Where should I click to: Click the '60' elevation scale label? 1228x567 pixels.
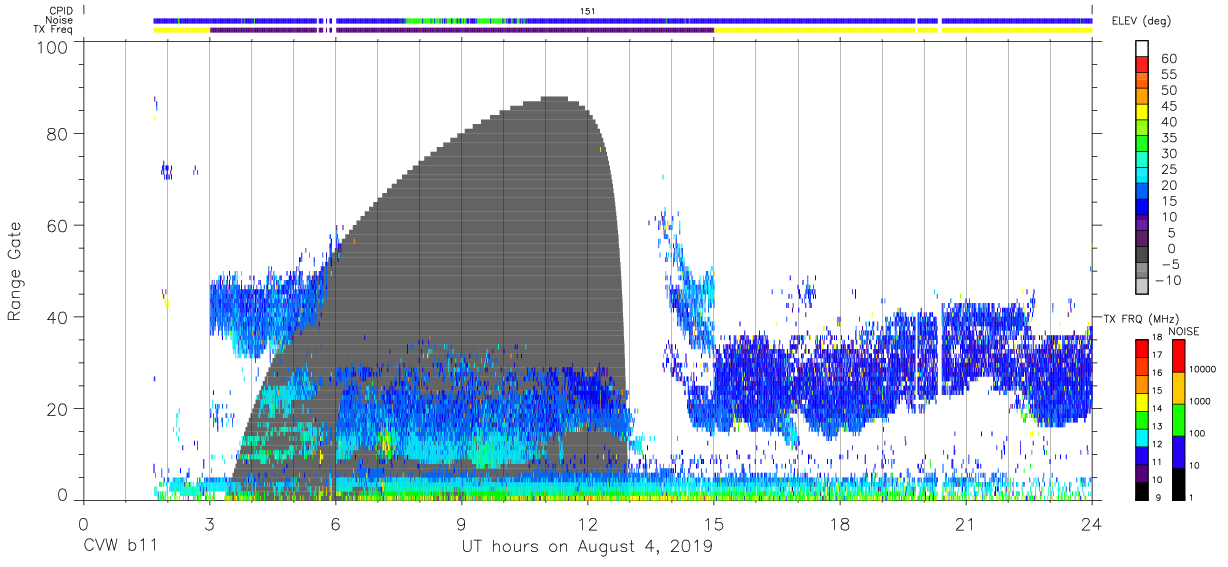click(x=1170, y=59)
